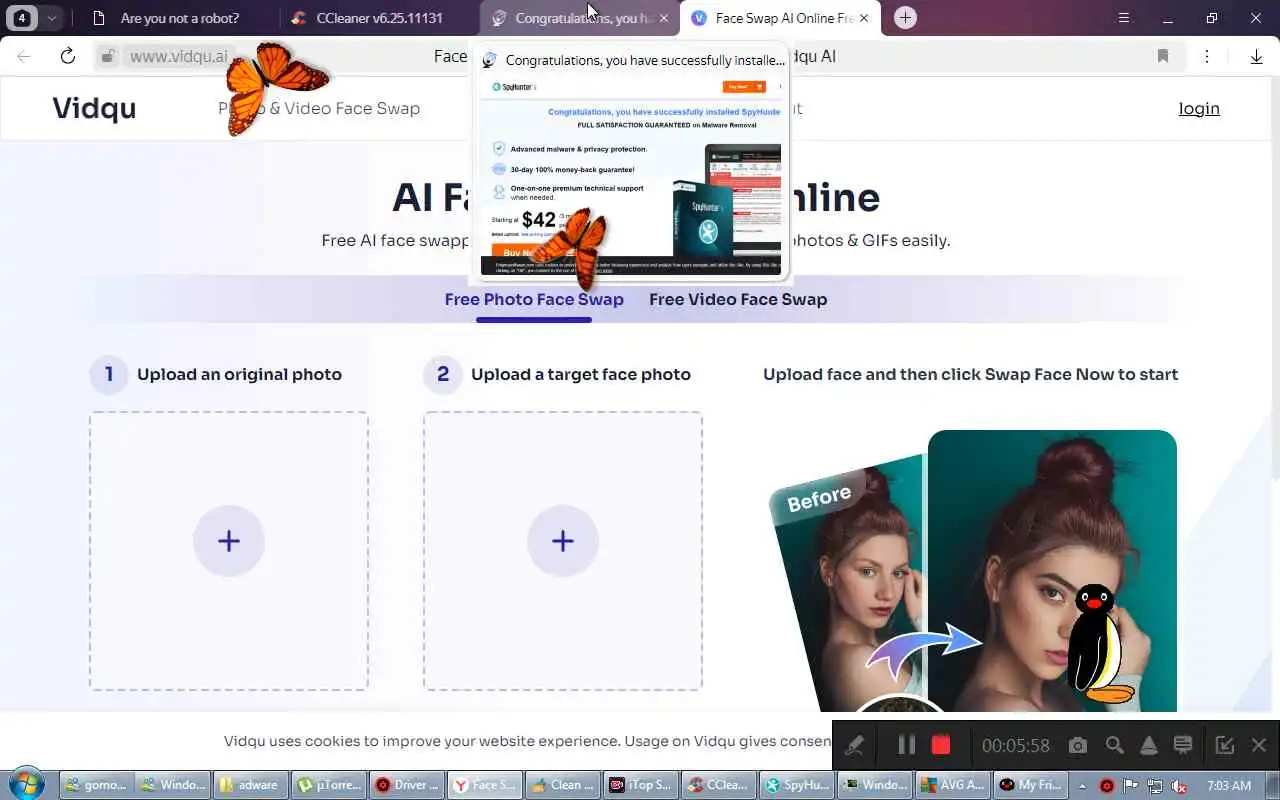Click the magnifier zoom icon in recorder bar

tap(1114, 745)
